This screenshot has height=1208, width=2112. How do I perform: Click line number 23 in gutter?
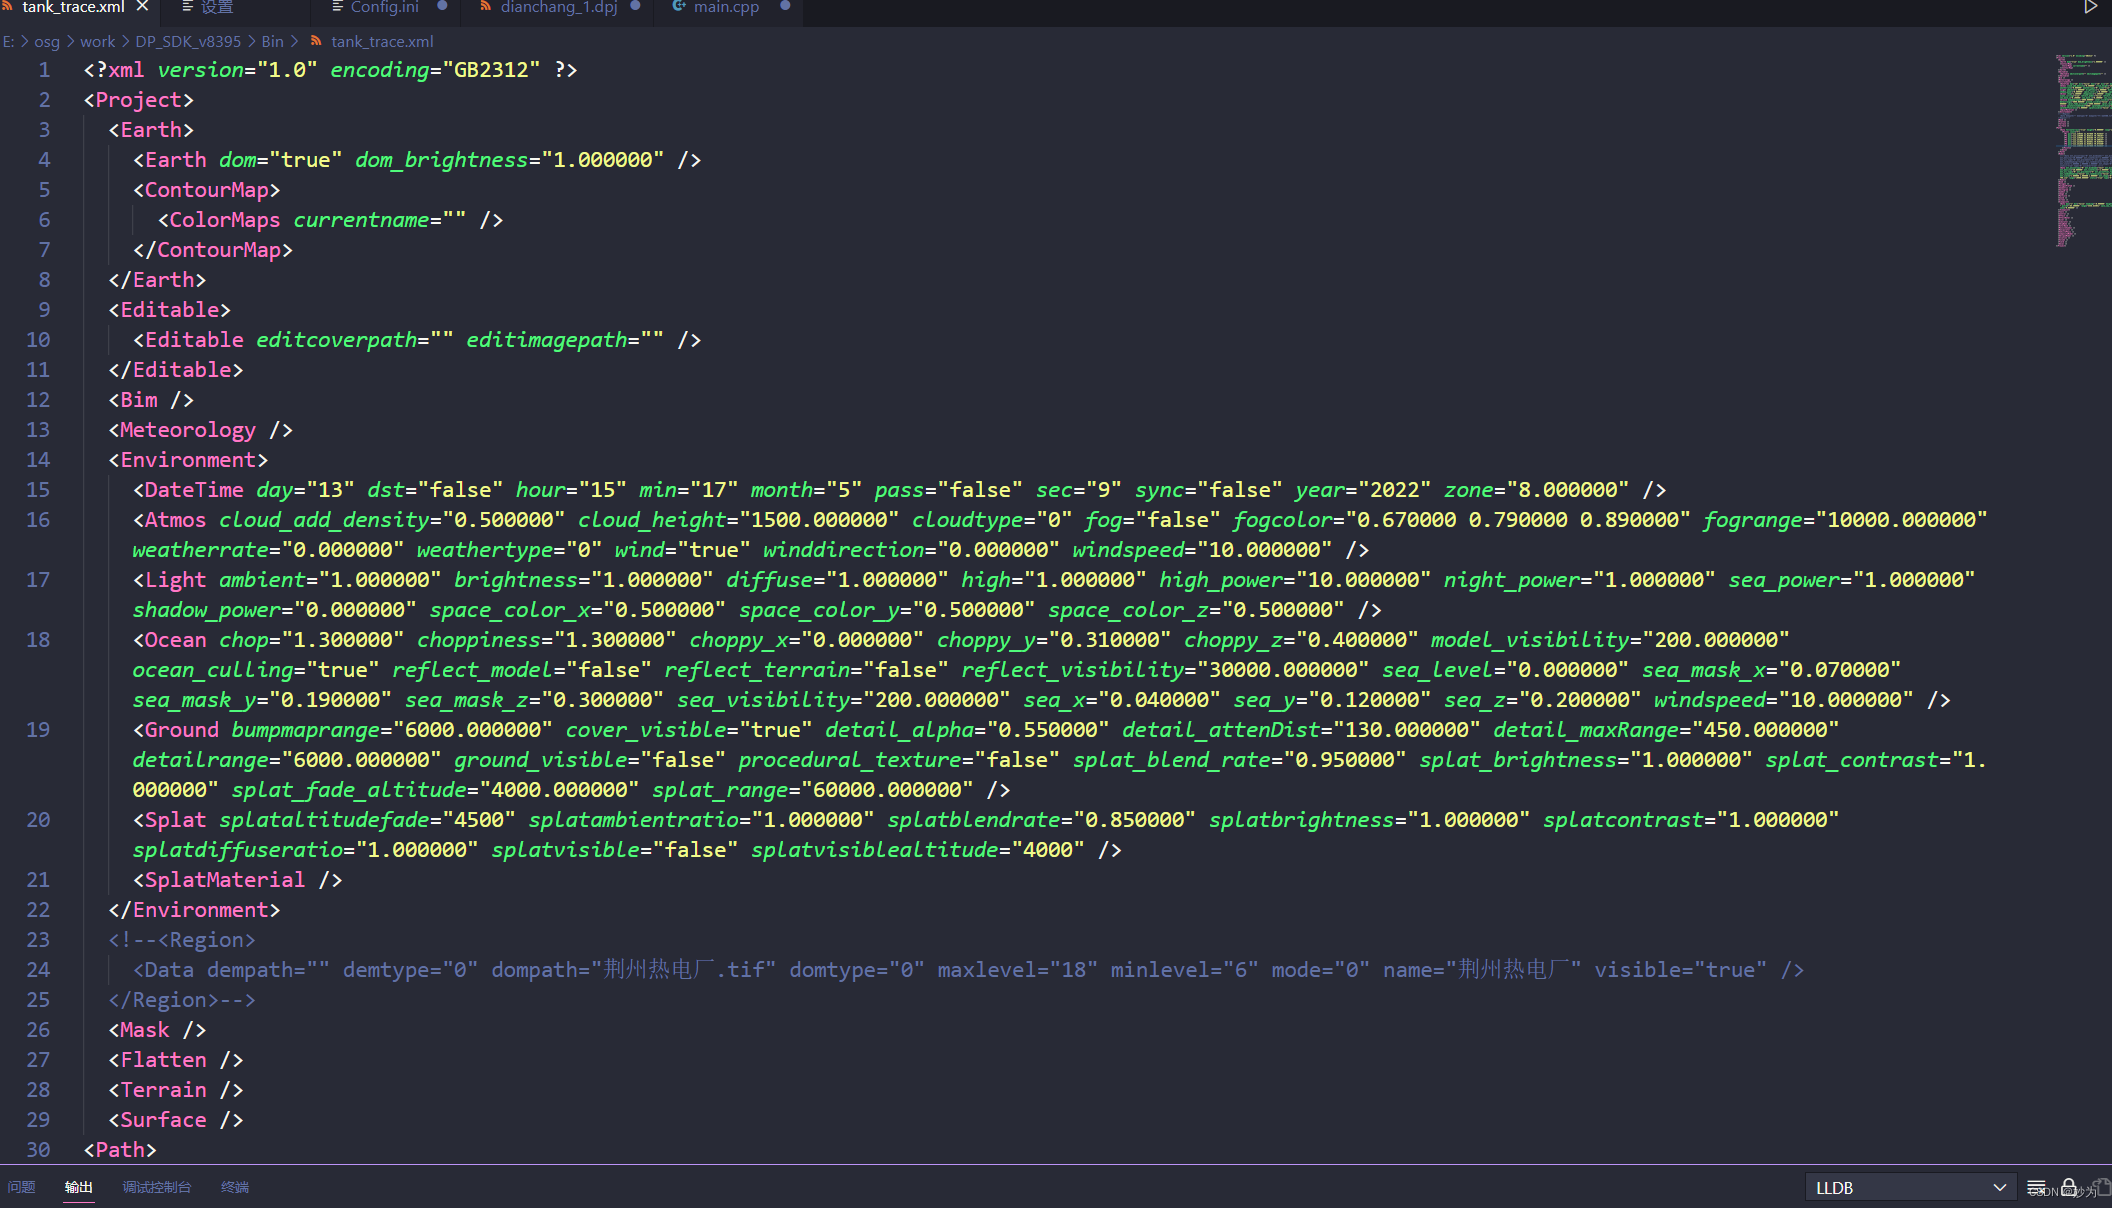[38, 940]
